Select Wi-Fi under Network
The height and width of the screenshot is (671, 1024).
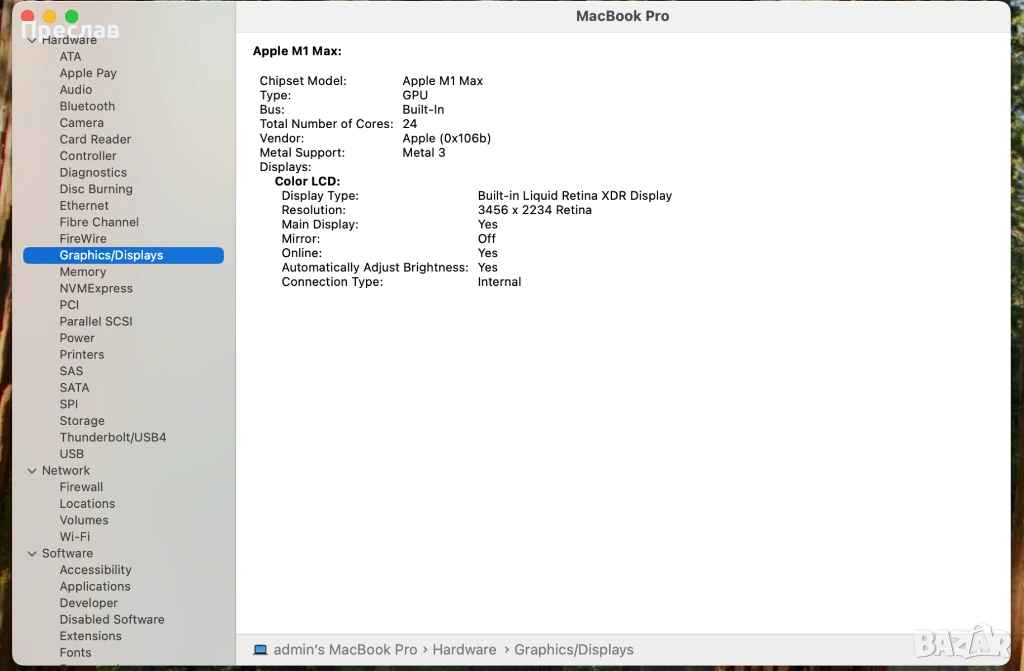pos(74,537)
